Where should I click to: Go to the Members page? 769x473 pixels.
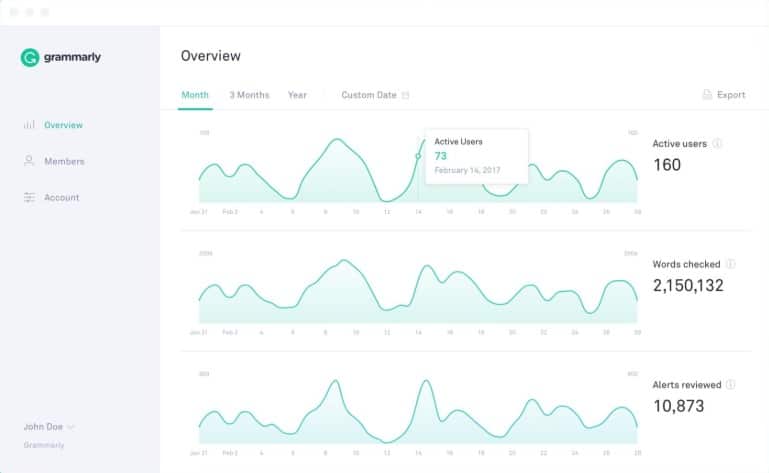tap(64, 161)
